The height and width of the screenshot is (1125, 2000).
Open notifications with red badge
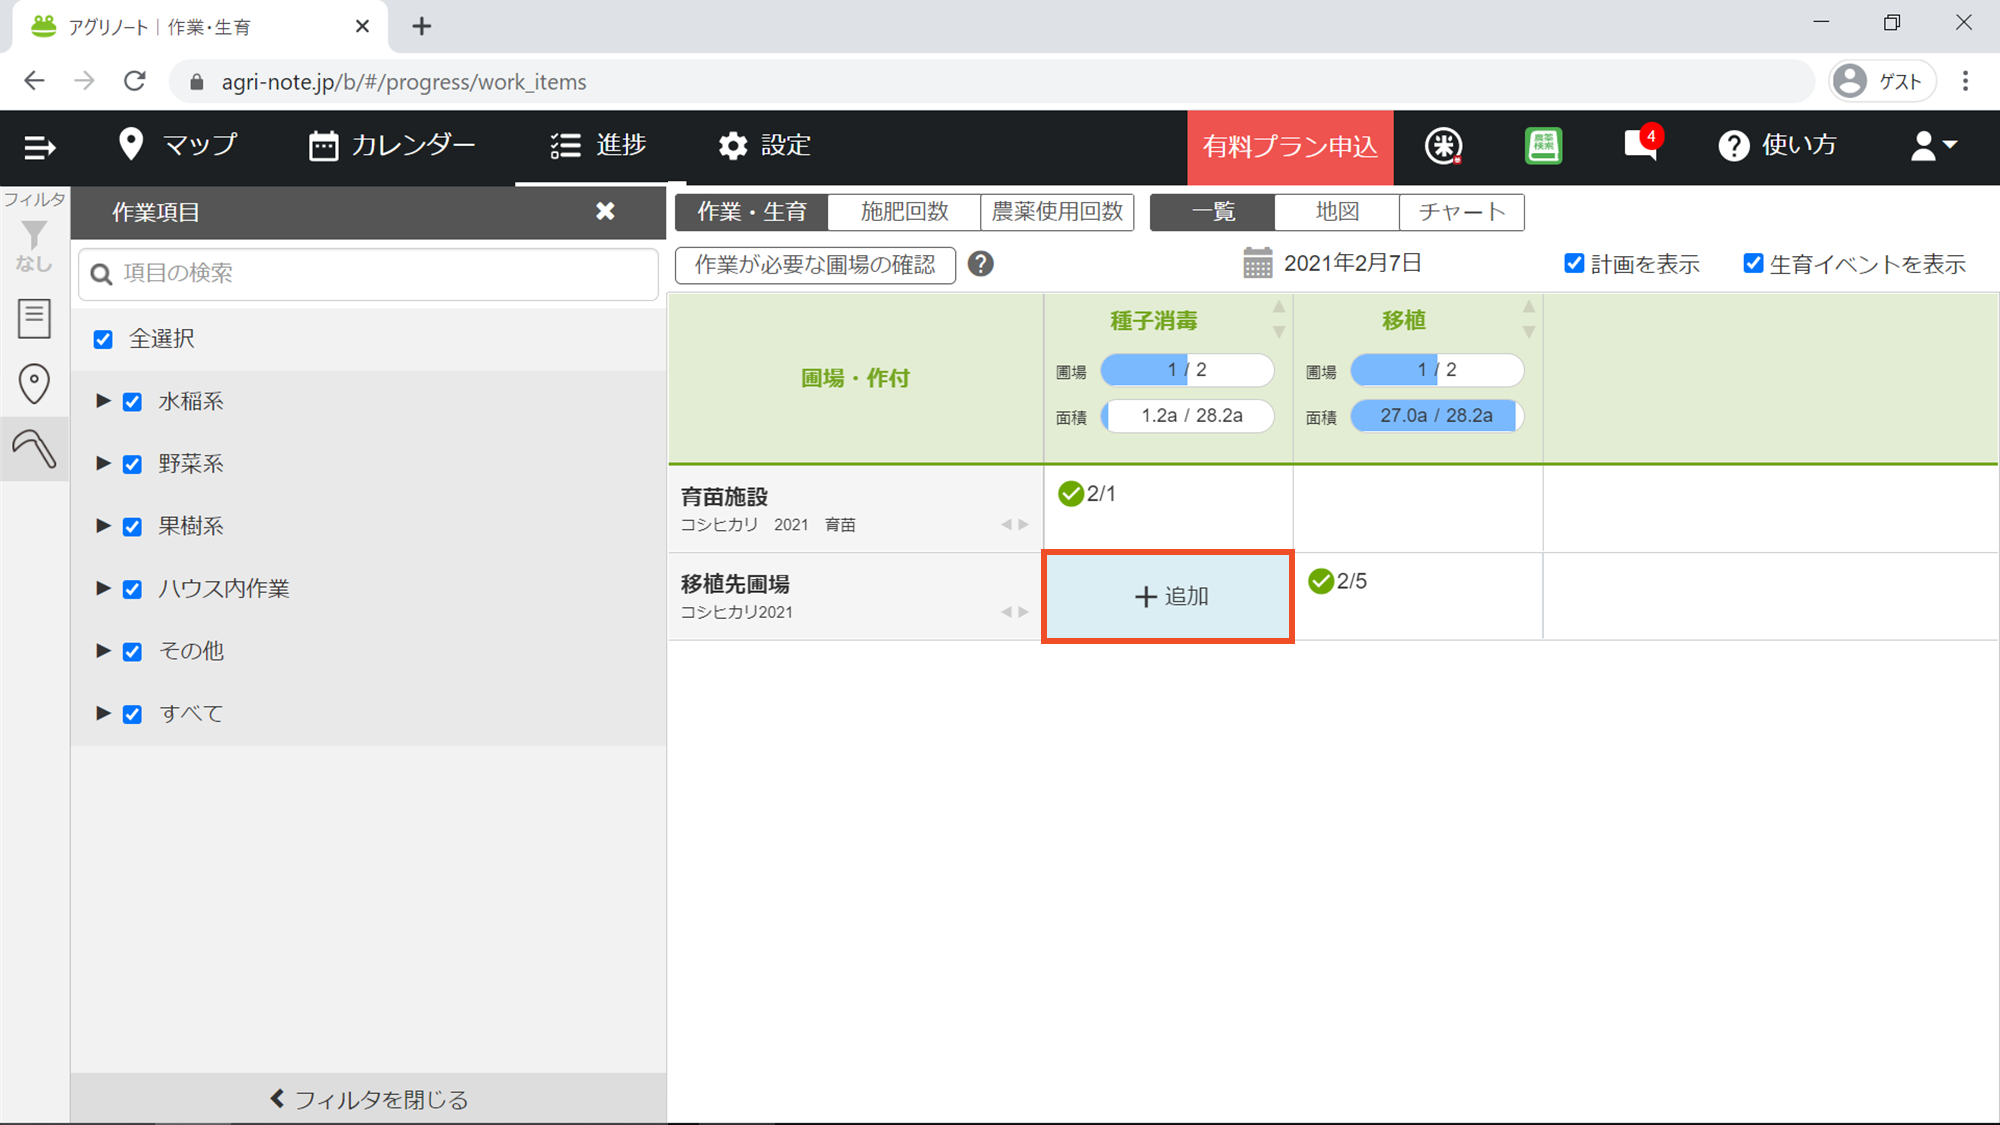[1640, 146]
